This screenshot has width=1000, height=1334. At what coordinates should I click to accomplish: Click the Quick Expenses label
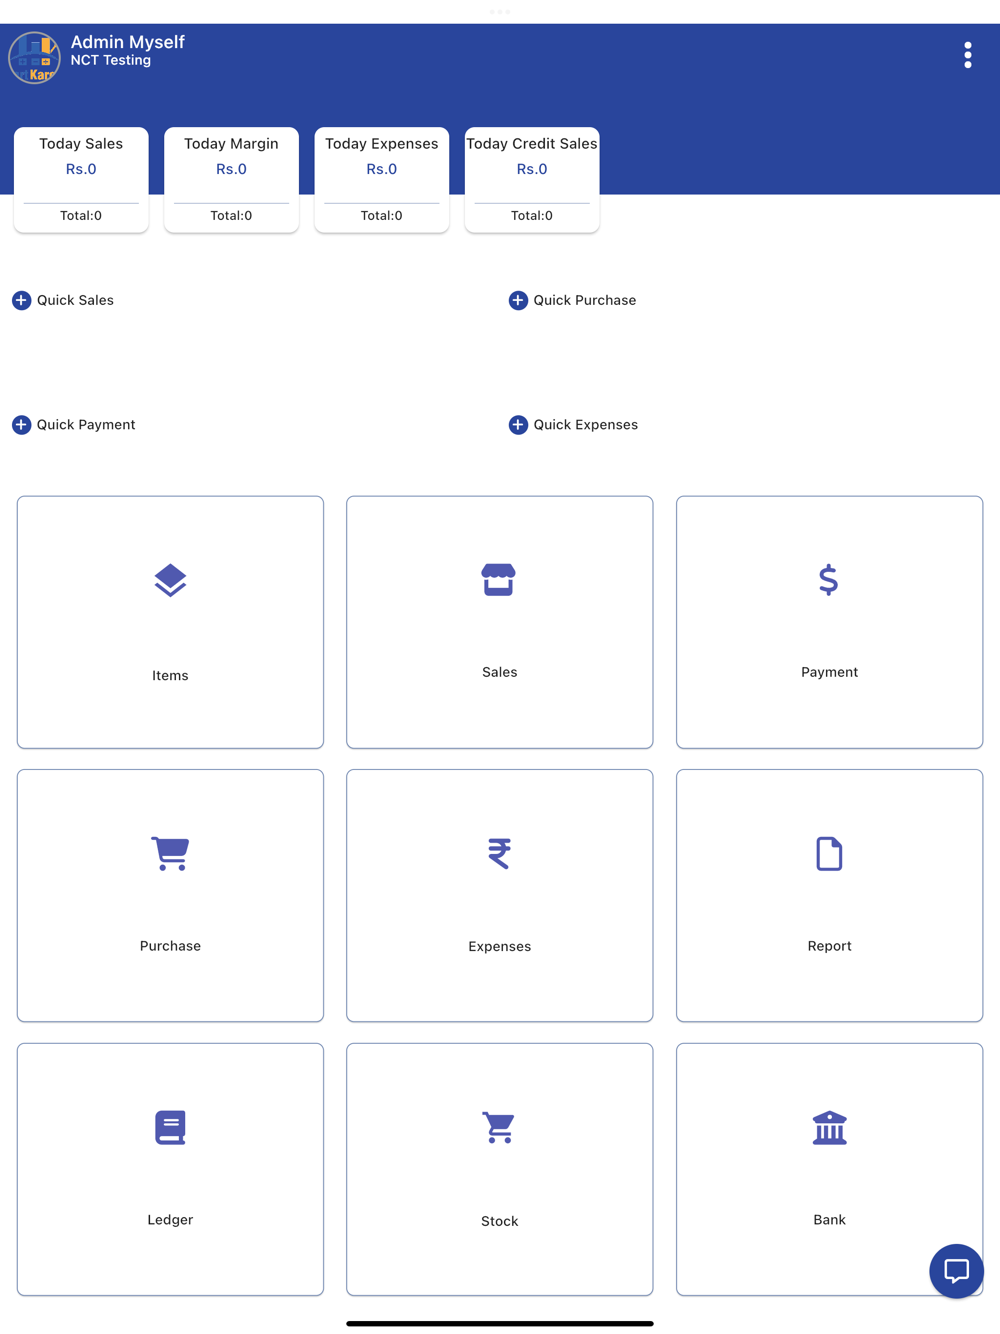pyautogui.click(x=586, y=425)
